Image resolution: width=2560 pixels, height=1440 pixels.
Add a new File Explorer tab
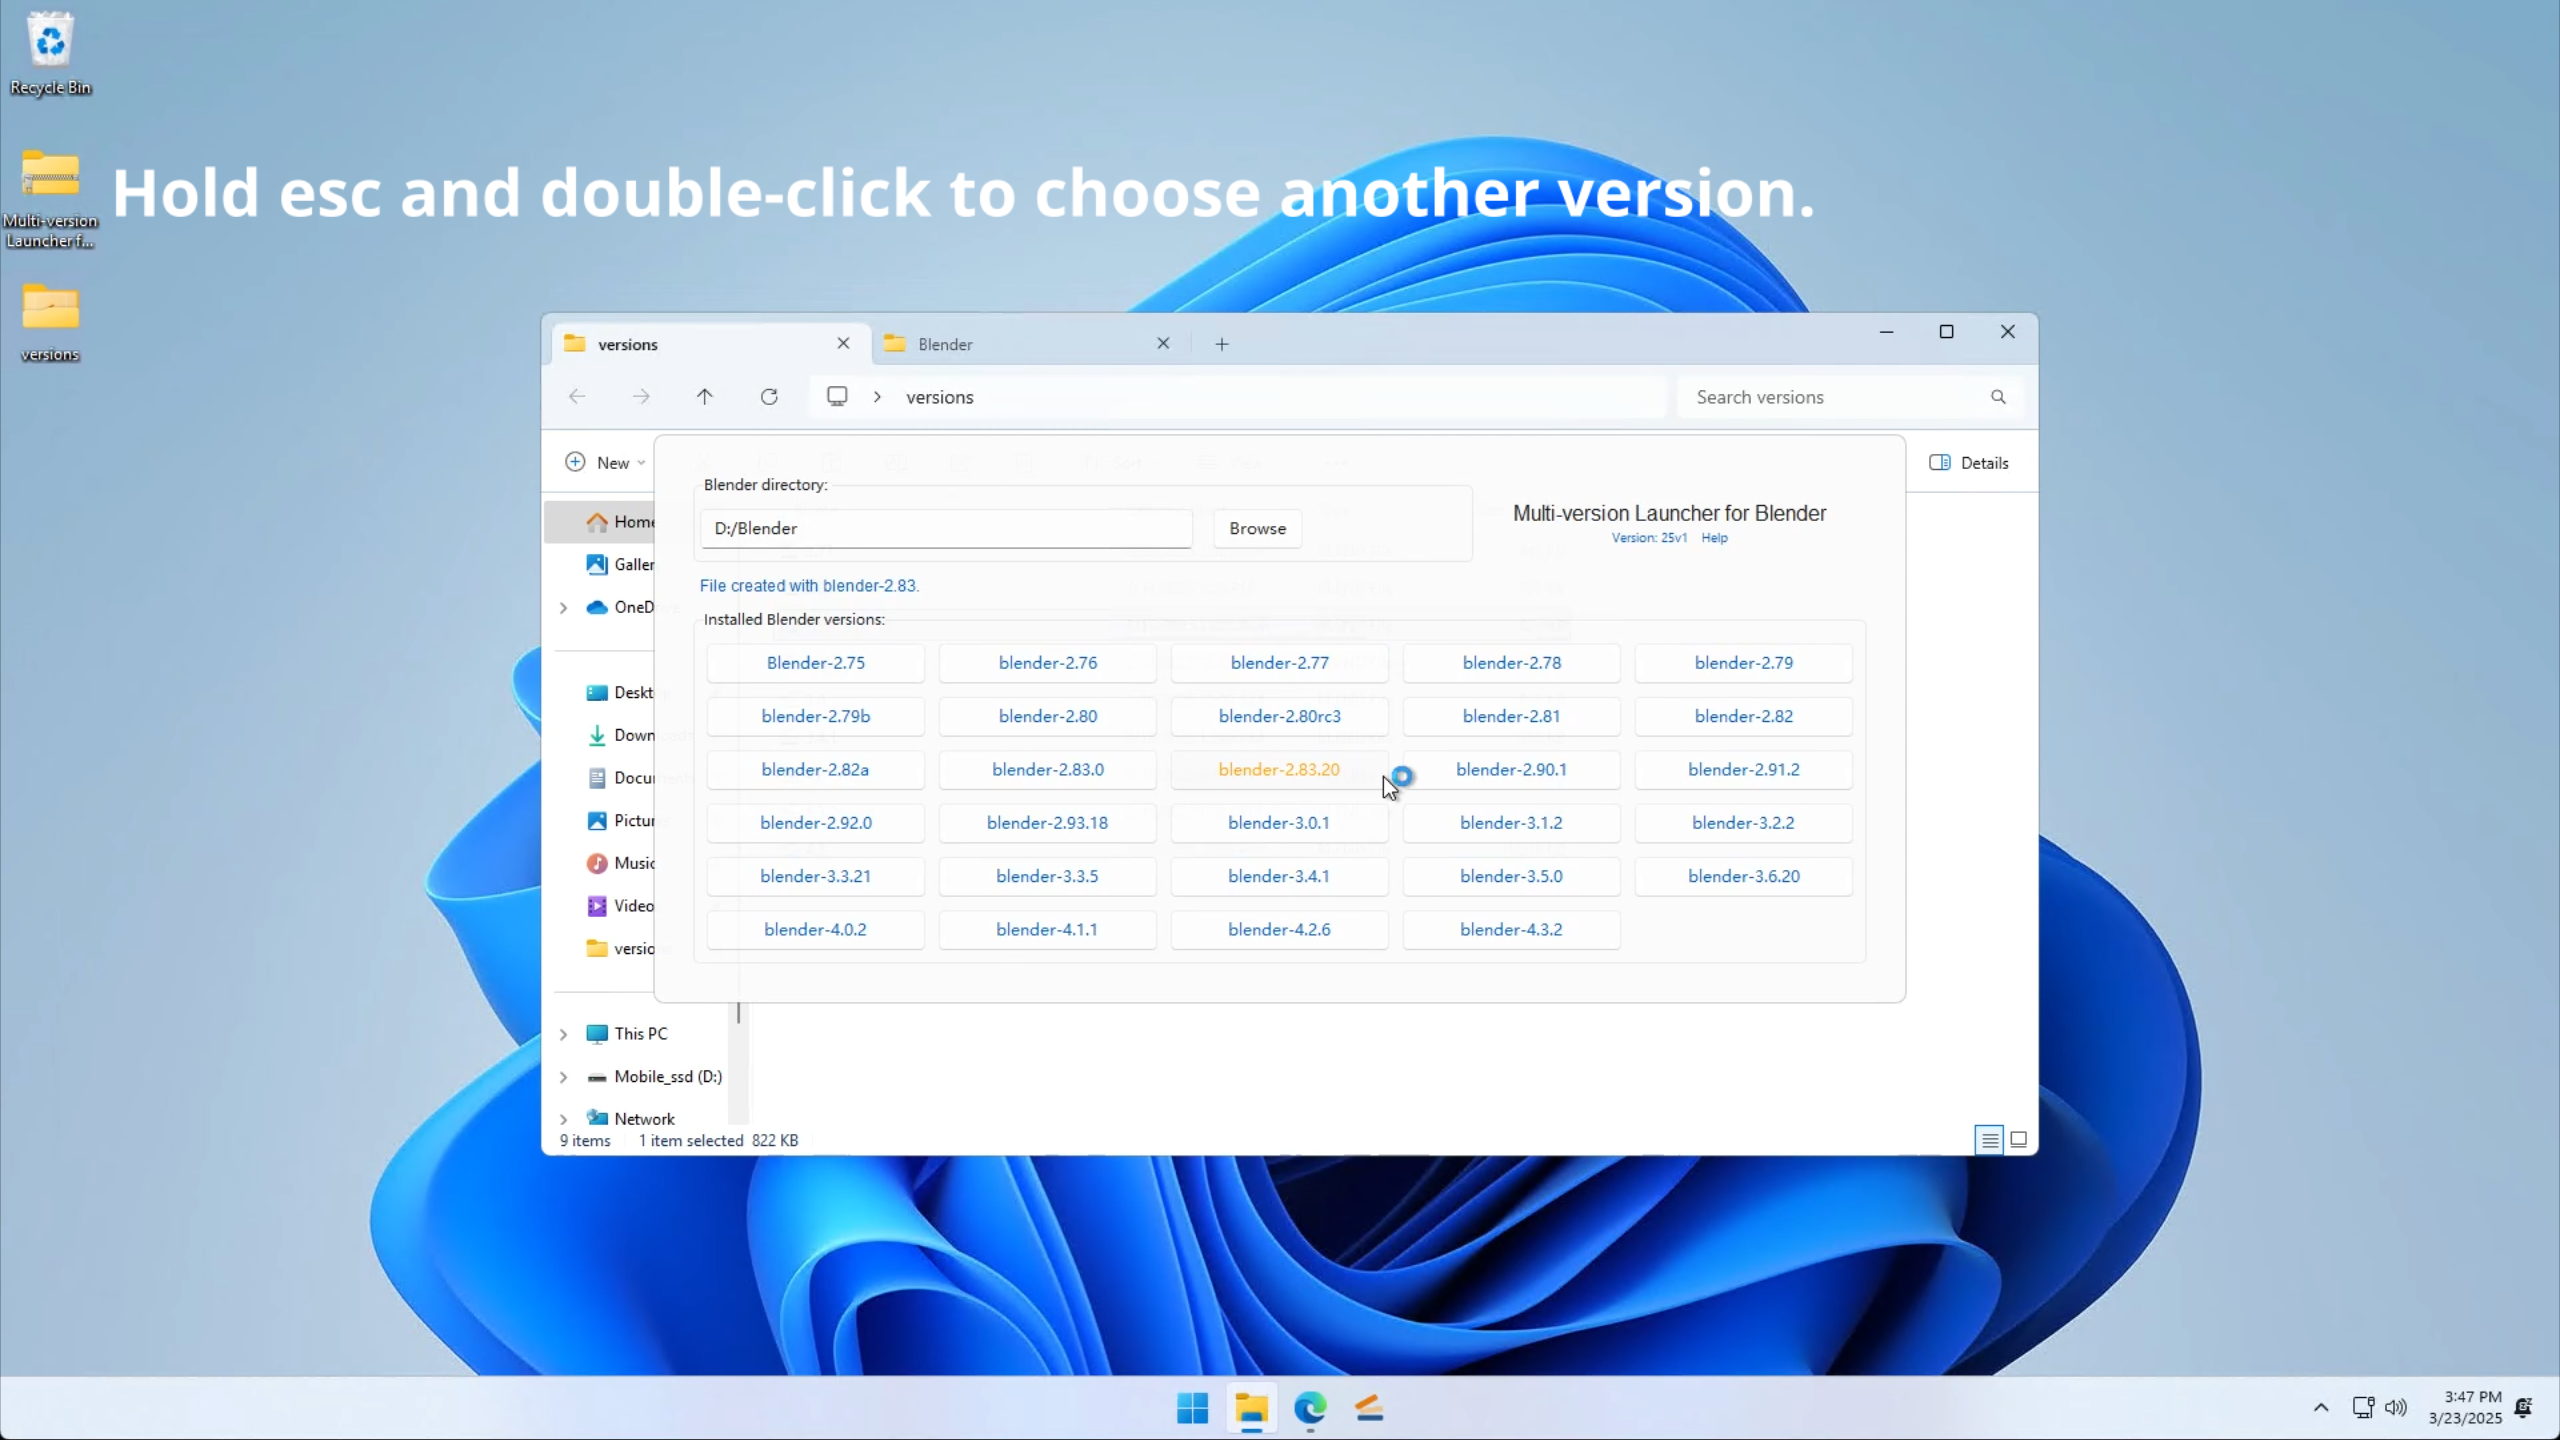coord(1222,344)
